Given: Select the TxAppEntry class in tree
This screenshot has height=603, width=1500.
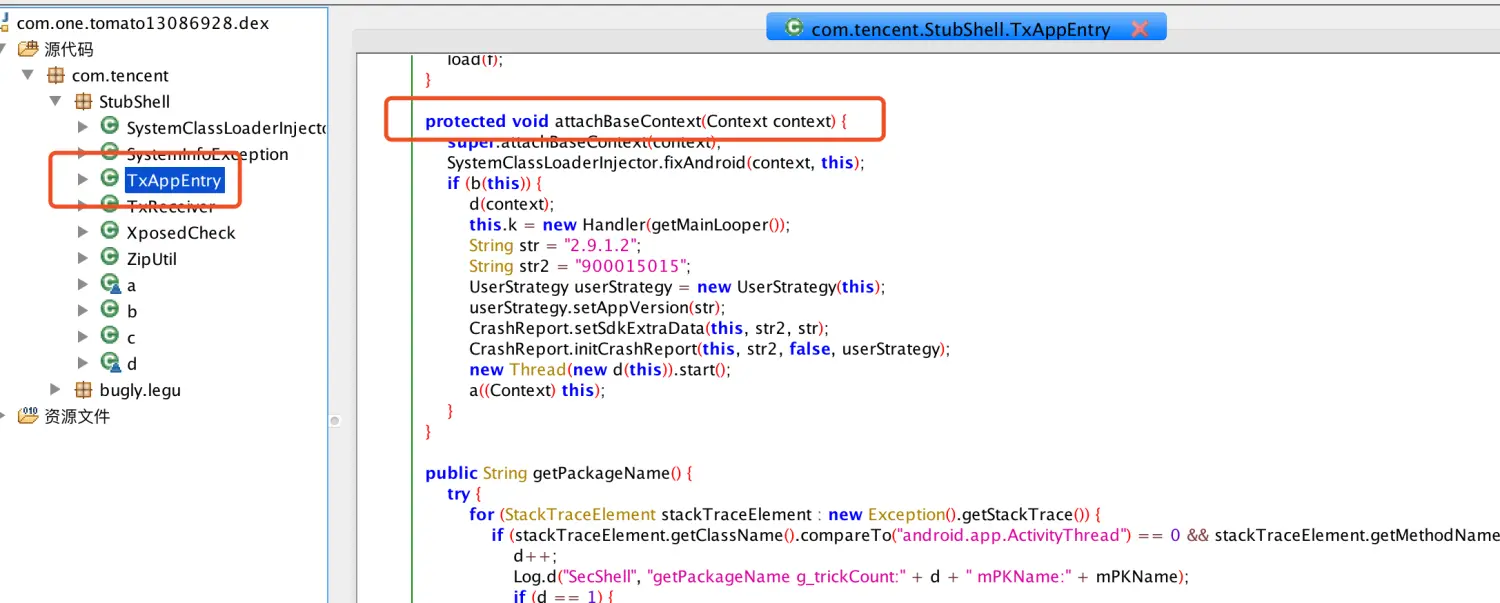Looking at the screenshot, I should [x=174, y=180].
